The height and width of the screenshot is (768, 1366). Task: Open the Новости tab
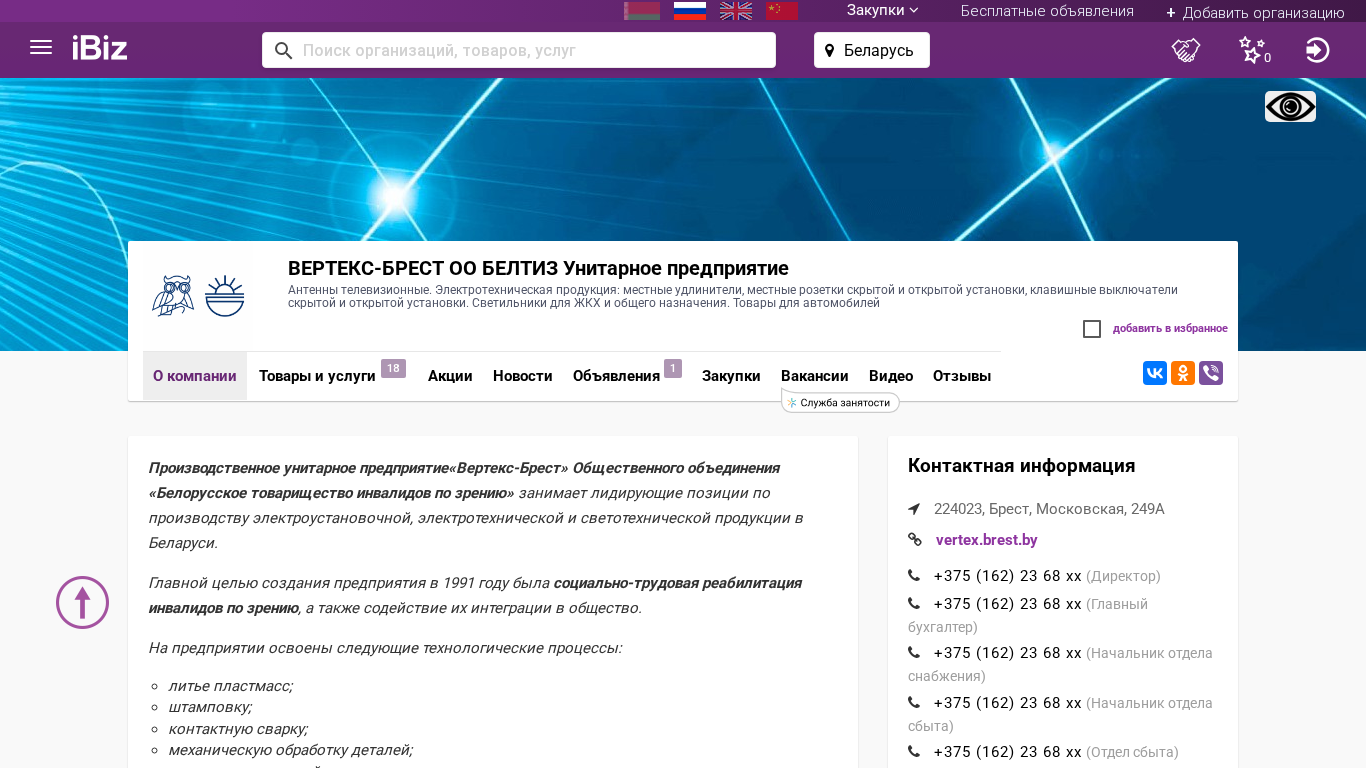pyautogui.click(x=523, y=376)
